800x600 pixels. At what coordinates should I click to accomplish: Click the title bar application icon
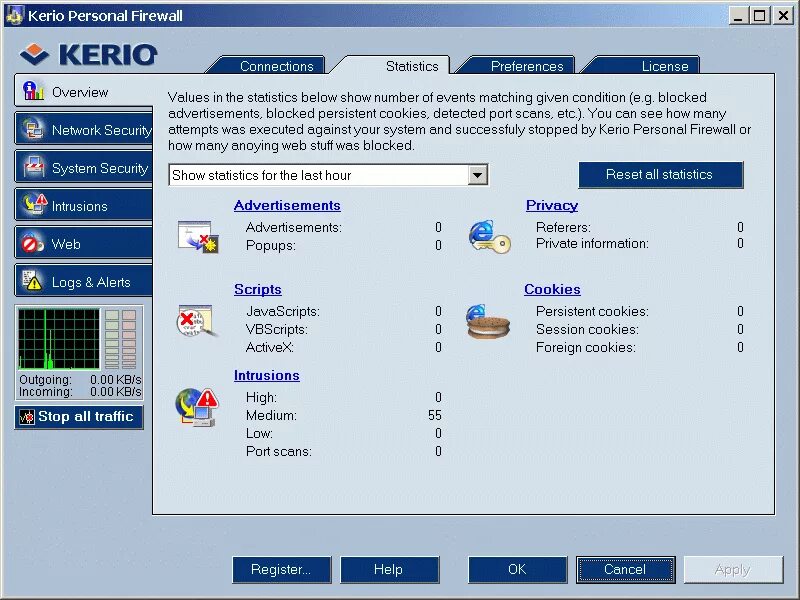[x=14, y=15]
